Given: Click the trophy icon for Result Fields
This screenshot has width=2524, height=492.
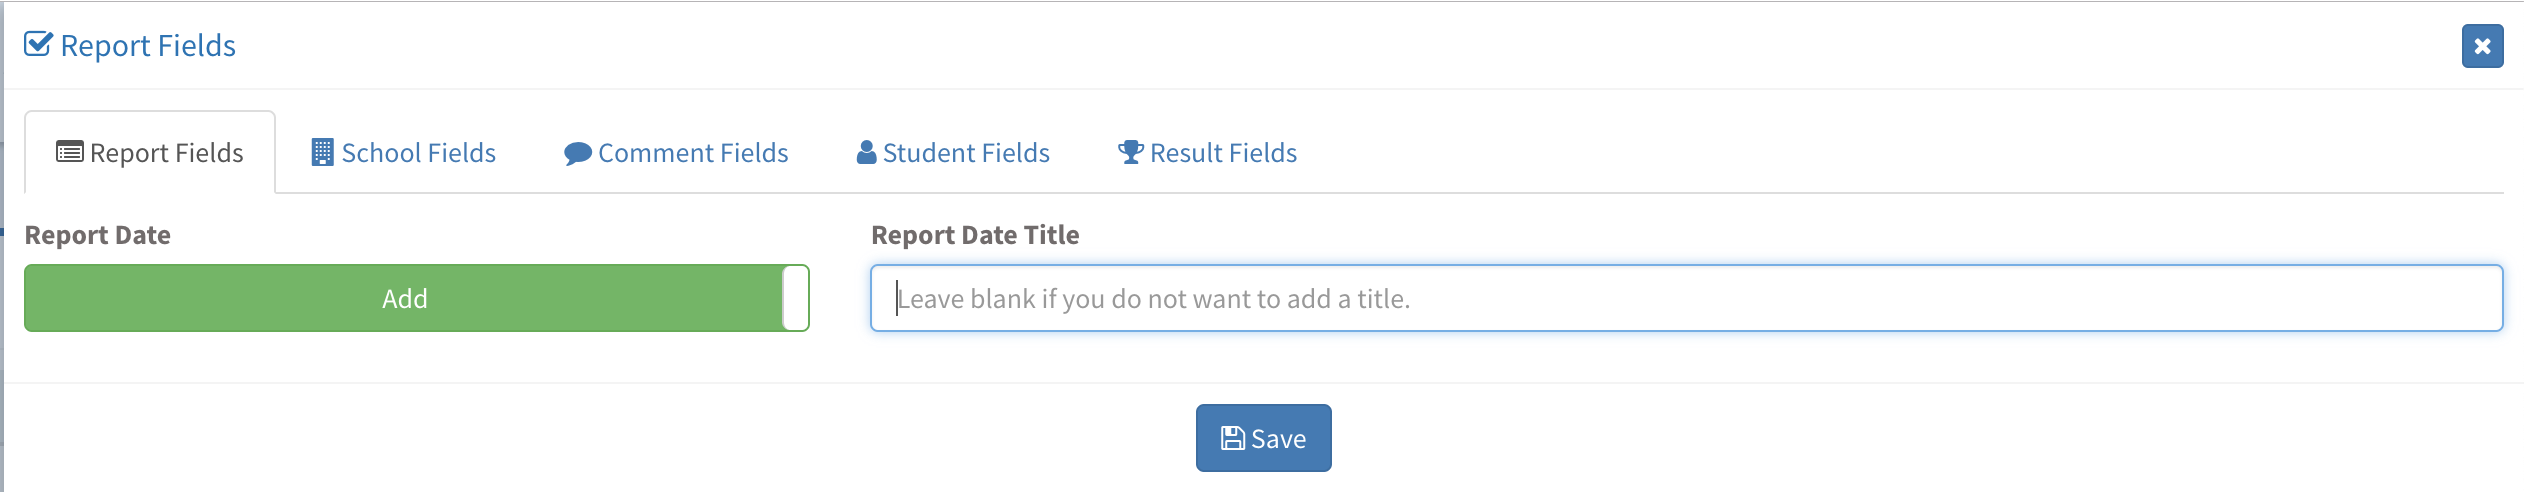Looking at the screenshot, I should point(1130,152).
